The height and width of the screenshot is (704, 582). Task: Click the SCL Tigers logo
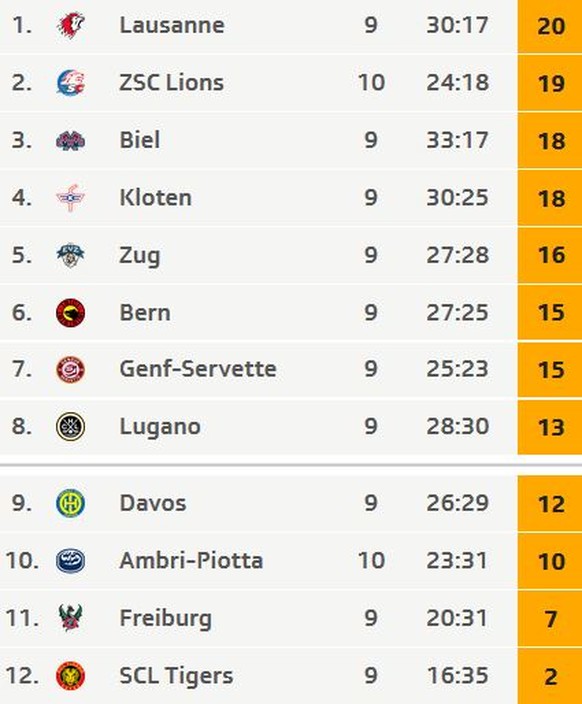(71, 676)
